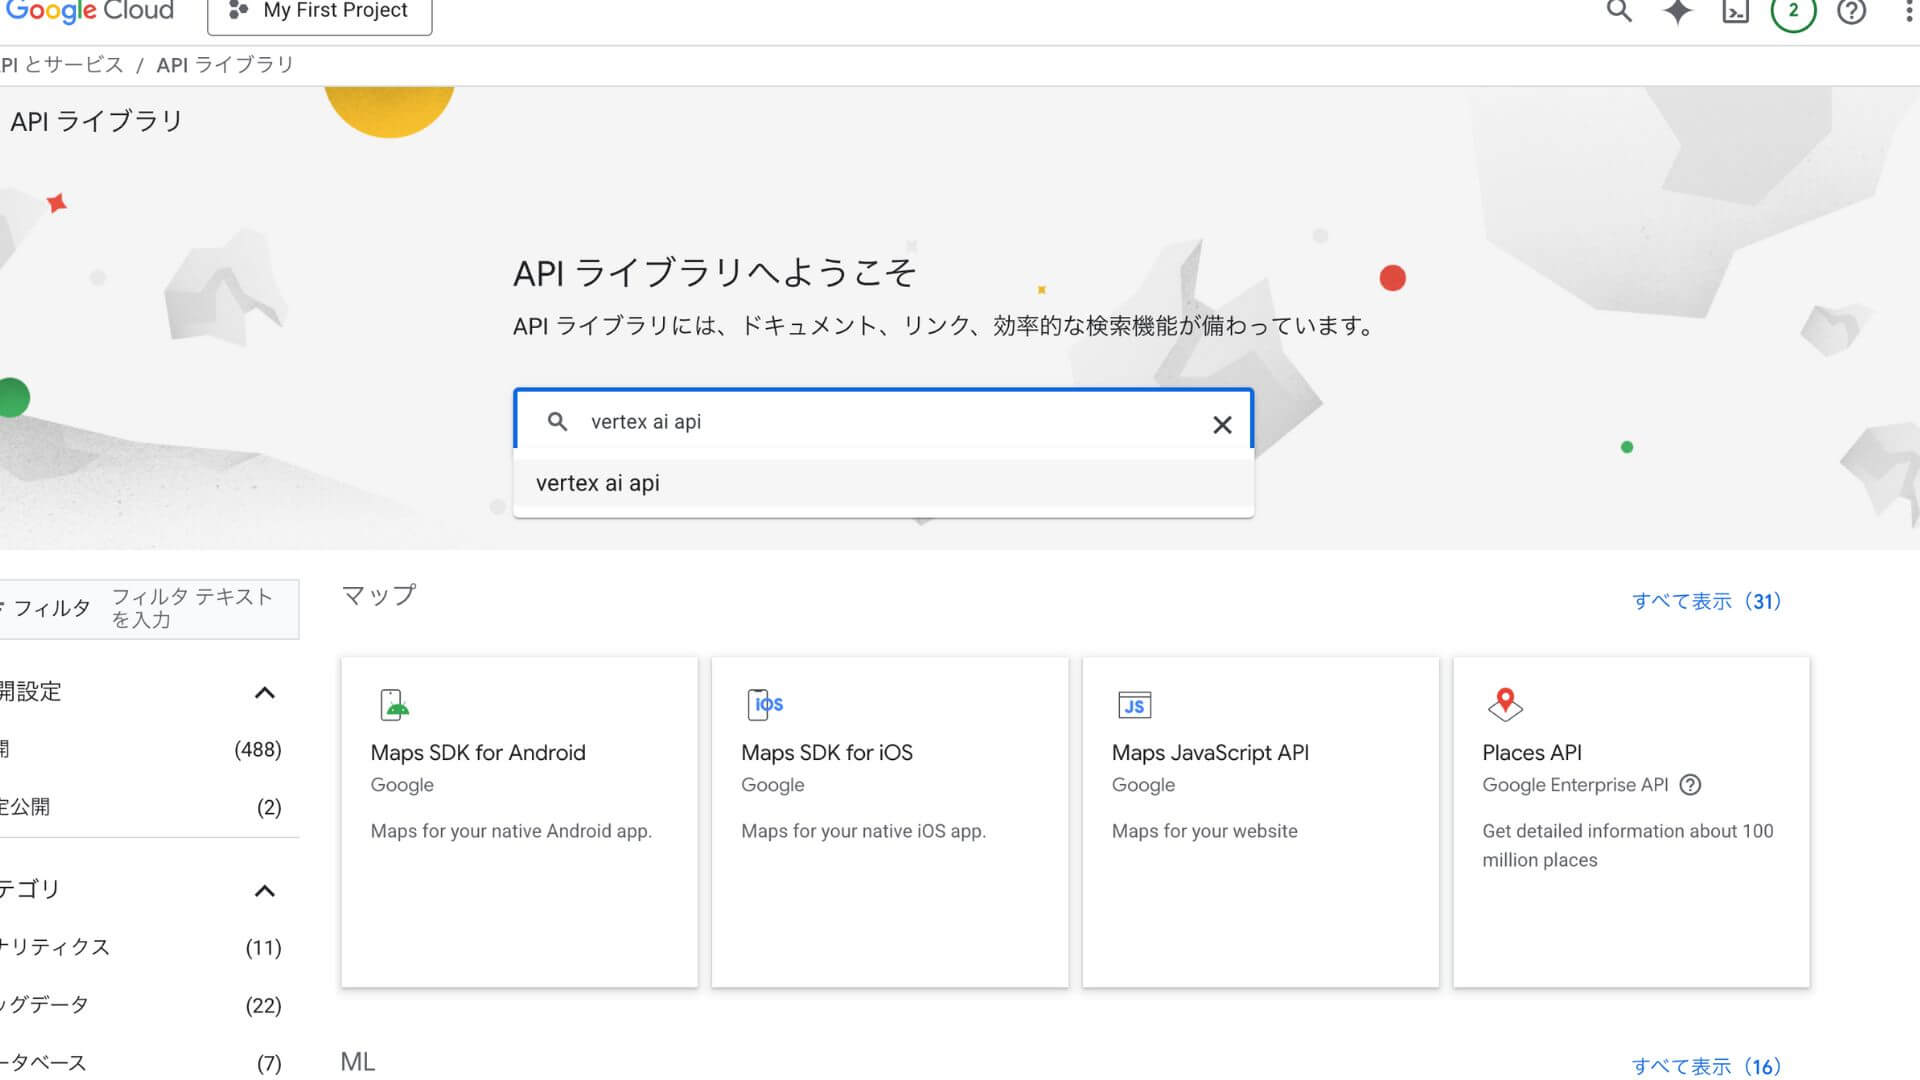Select the vertex ai api suggestion
The width and height of the screenshot is (1920, 1080).
[x=883, y=483]
